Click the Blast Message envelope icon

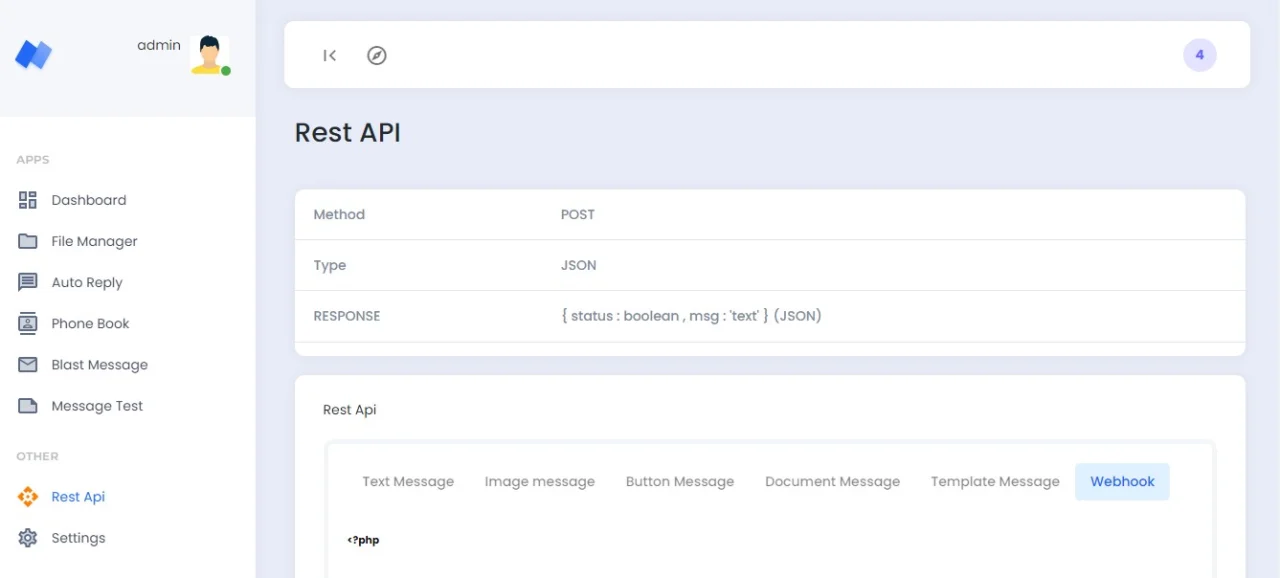pos(28,364)
